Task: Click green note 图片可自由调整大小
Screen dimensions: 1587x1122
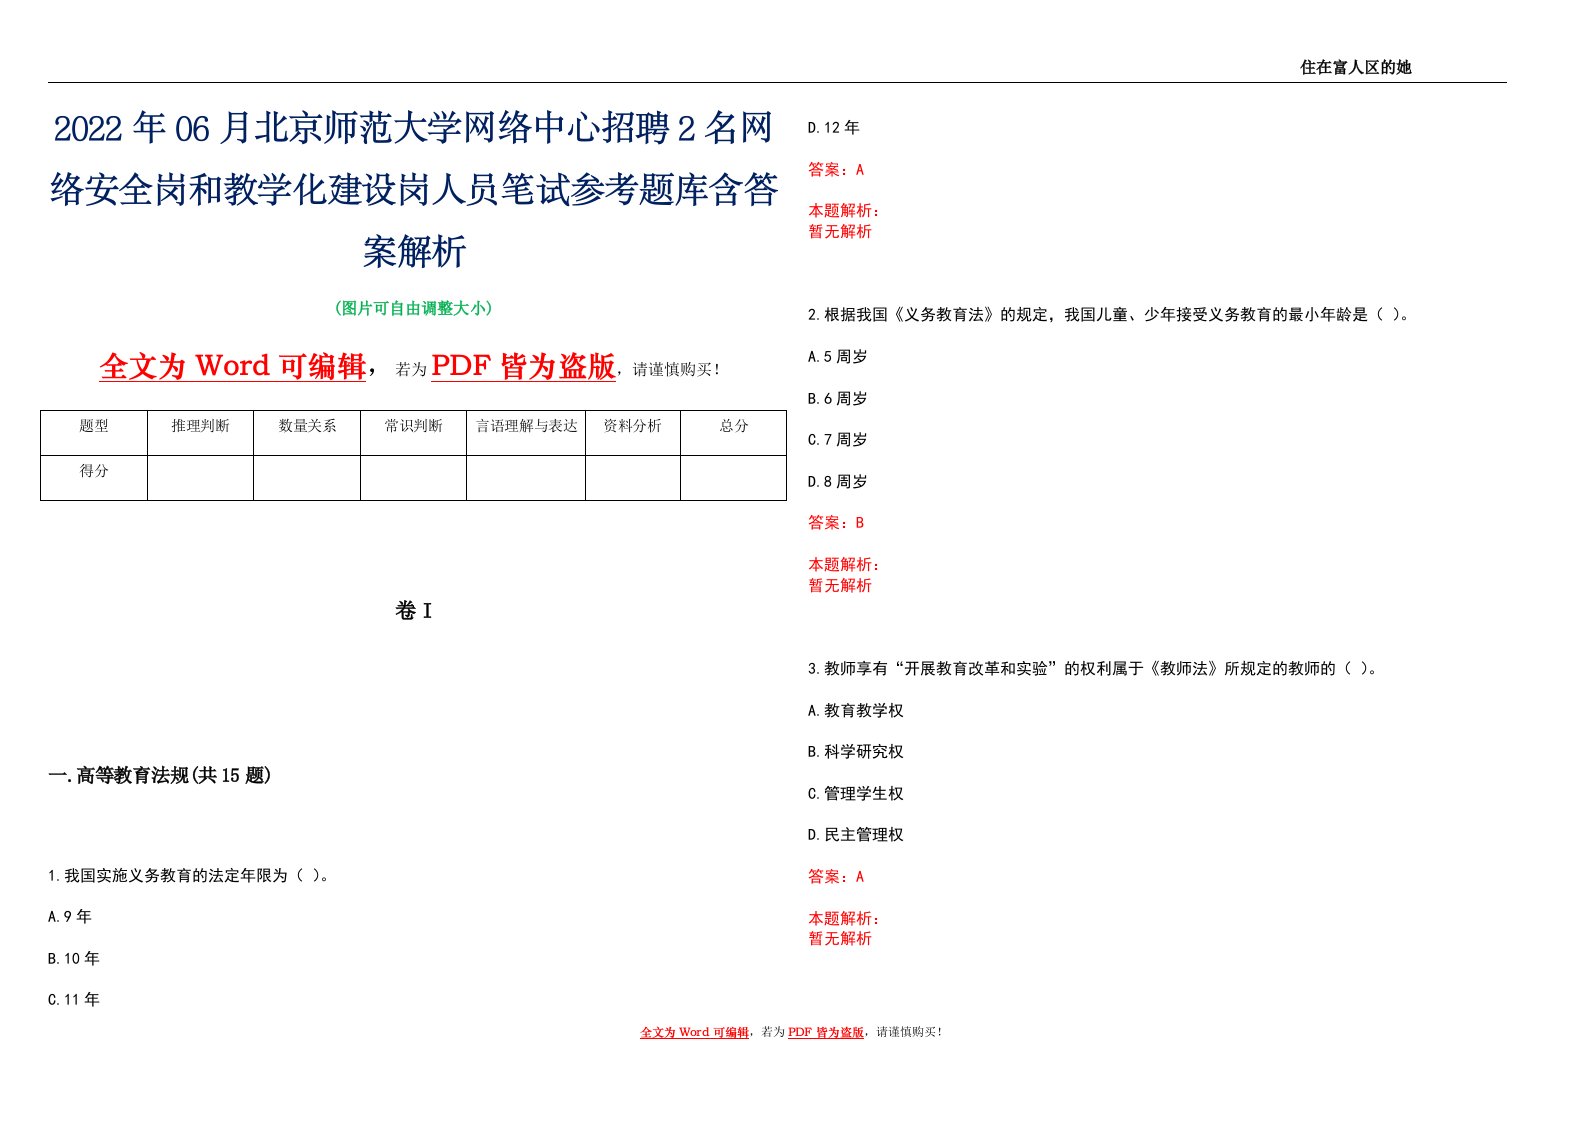Action: (413, 308)
